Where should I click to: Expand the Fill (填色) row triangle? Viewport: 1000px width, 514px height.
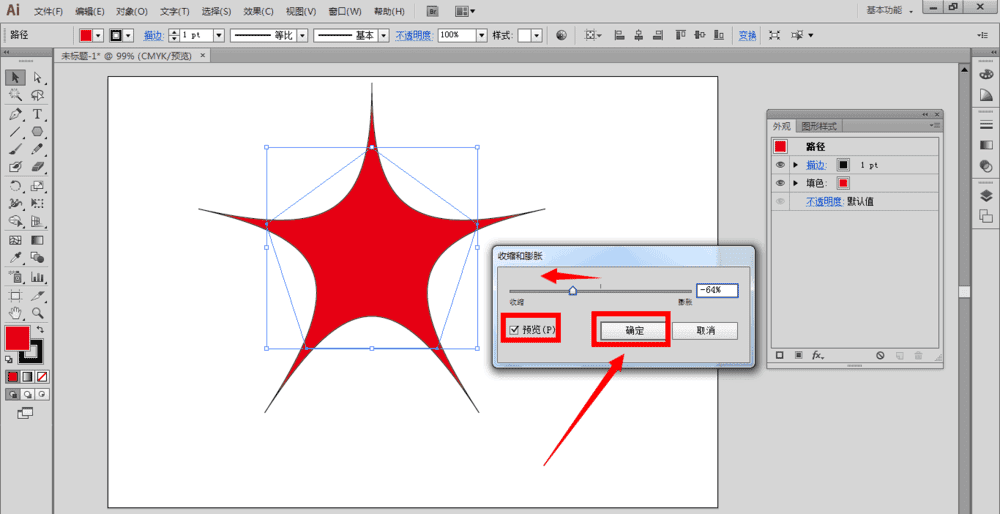(x=795, y=183)
